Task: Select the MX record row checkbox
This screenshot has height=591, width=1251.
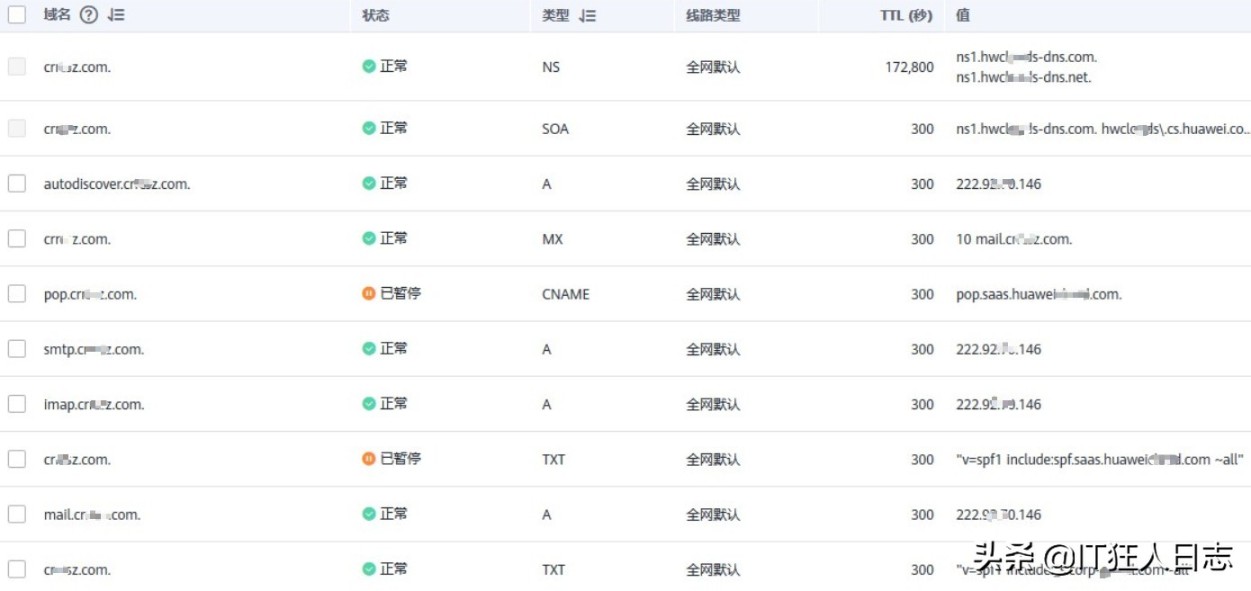Action: point(17,239)
